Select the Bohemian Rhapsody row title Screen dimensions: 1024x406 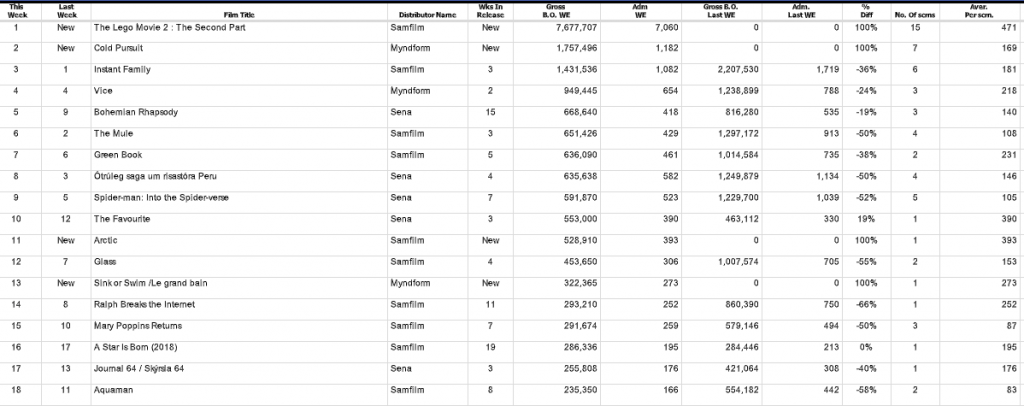coord(136,112)
